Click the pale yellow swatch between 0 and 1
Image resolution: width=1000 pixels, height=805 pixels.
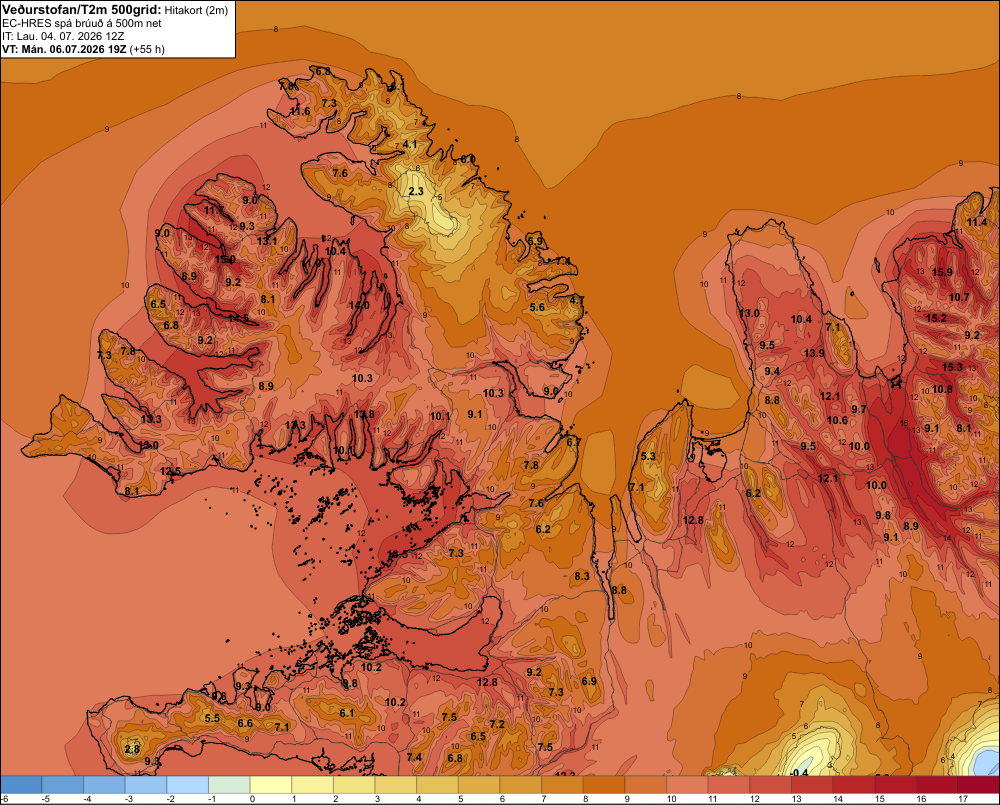[271, 785]
